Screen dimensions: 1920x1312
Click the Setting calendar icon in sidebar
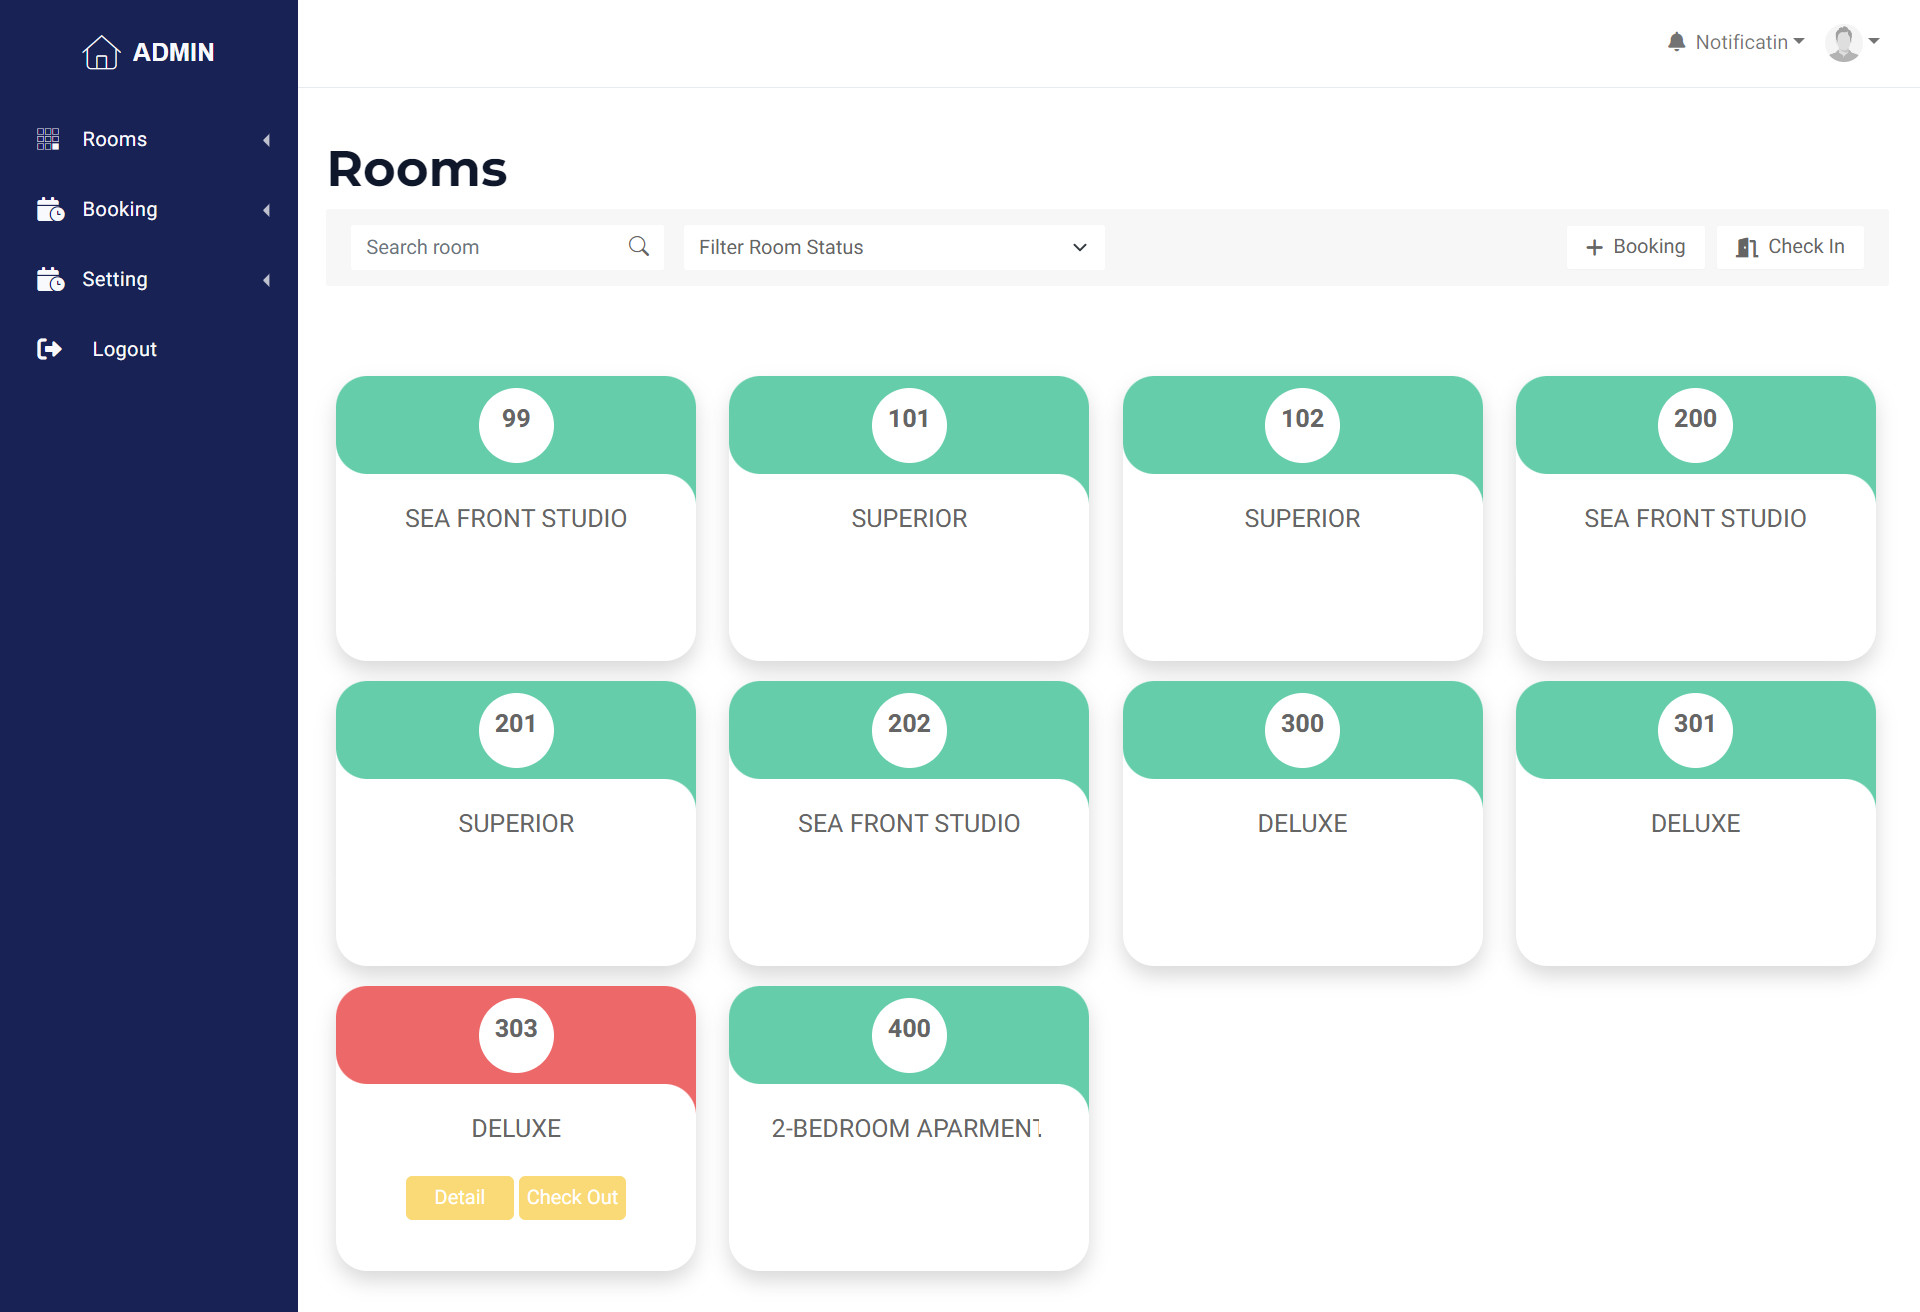tap(50, 279)
